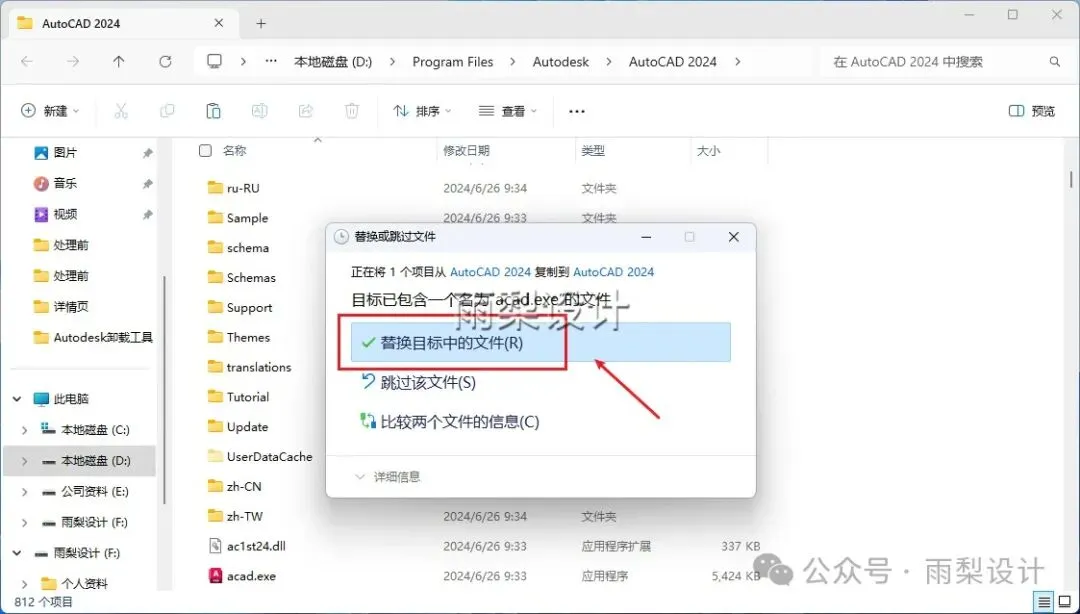Expand 本地磁盘 (D:) in the sidebar
This screenshot has height=614, width=1080.
point(25,461)
